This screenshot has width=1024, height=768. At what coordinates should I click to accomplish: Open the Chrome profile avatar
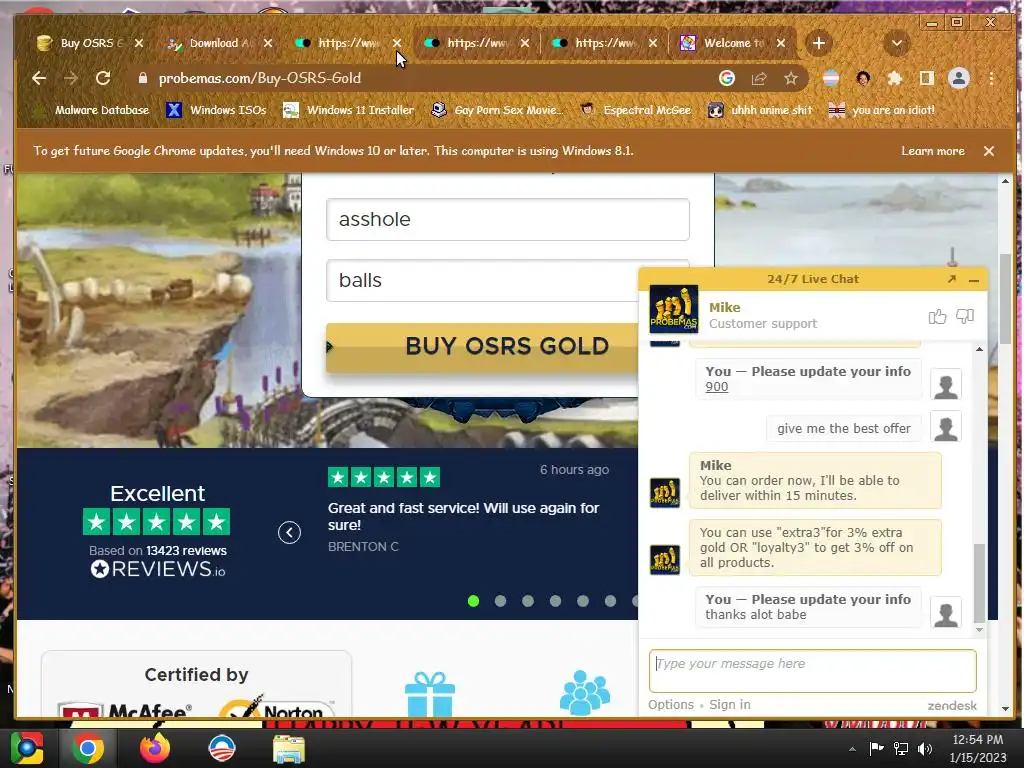coord(959,78)
